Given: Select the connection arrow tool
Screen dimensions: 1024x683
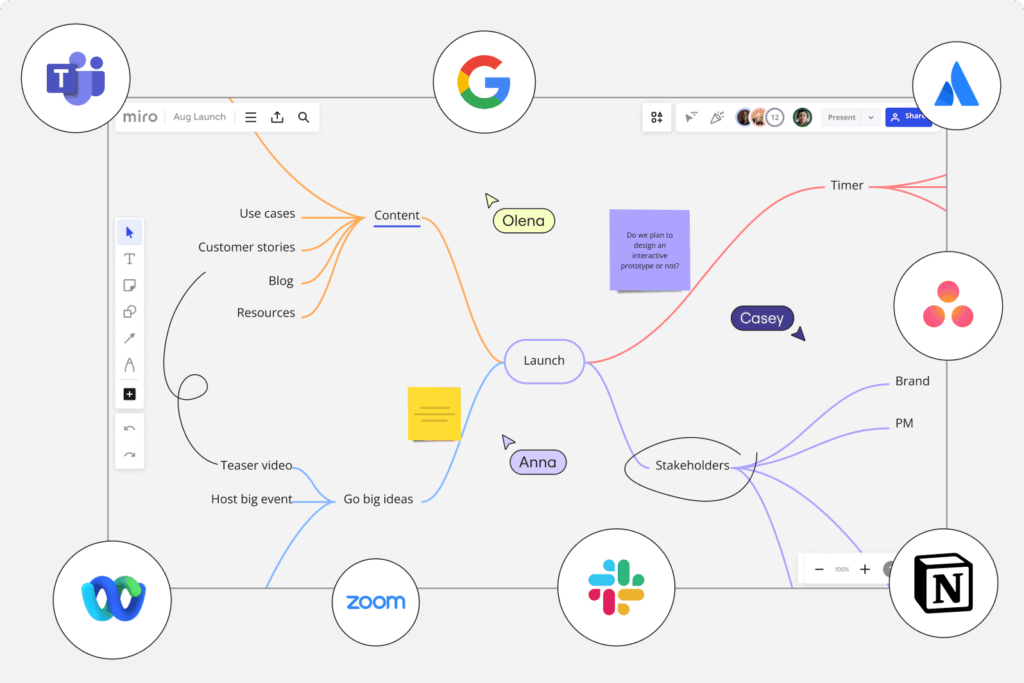Looking at the screenshot, I should [129, 339].
